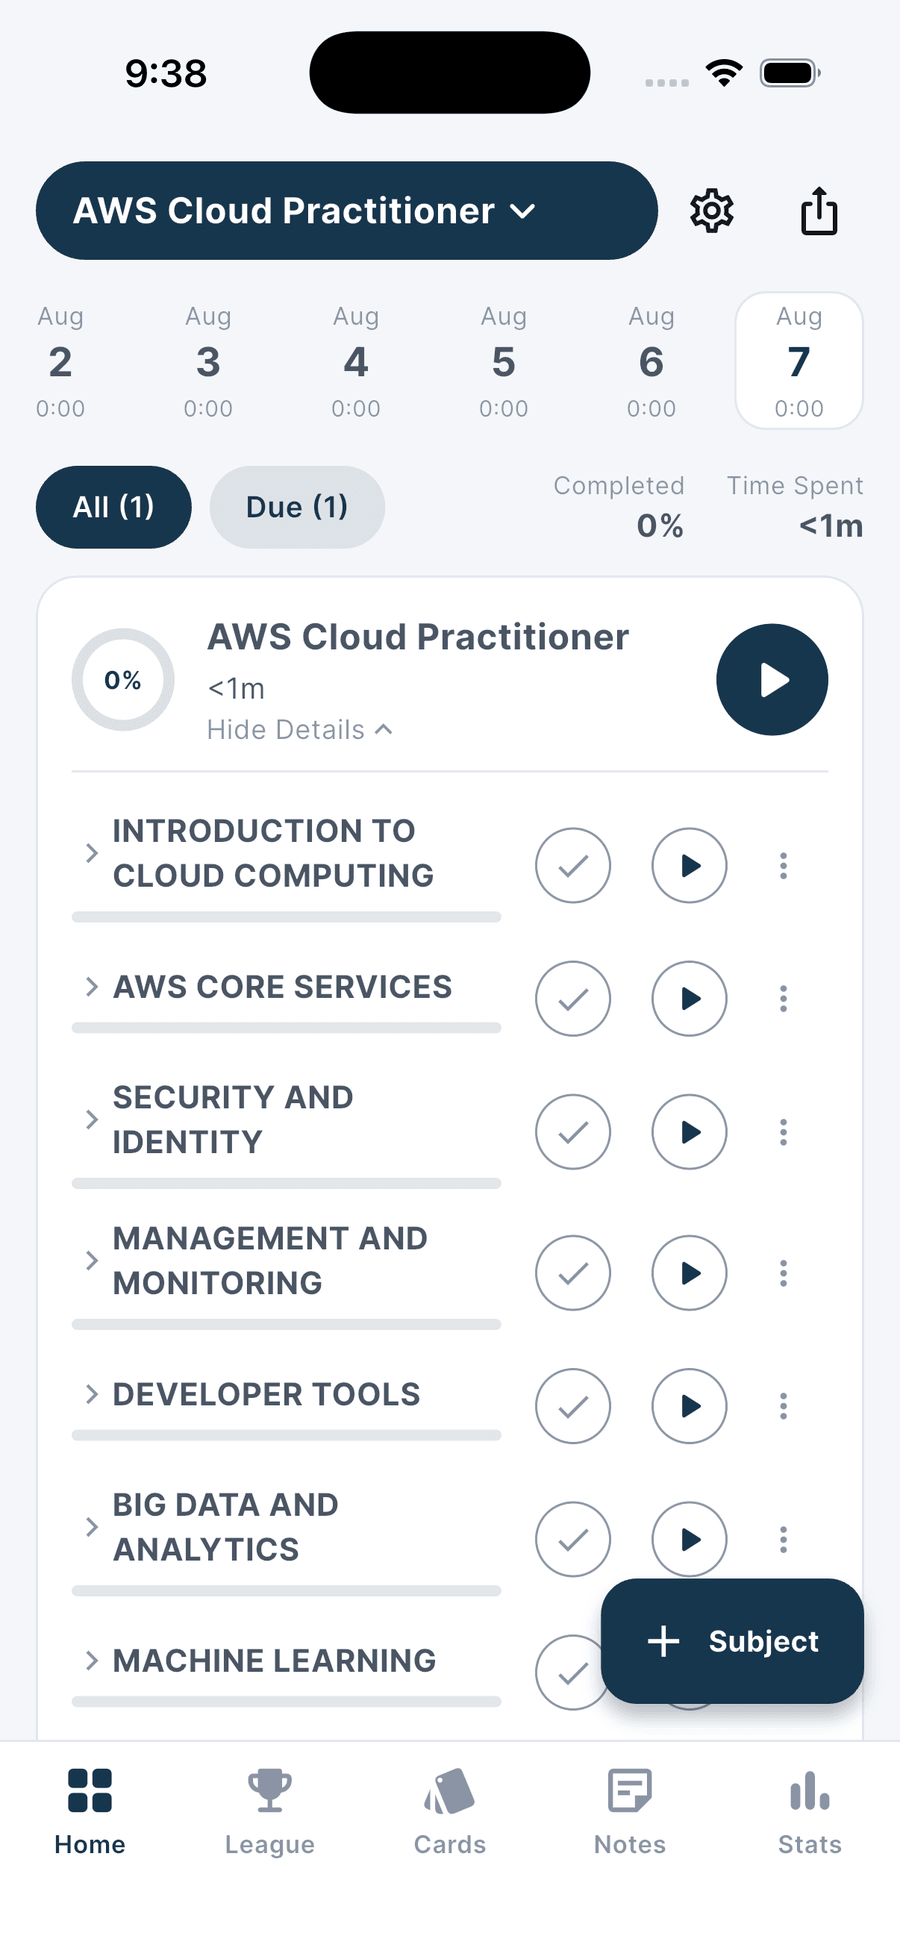Mark Security and Identity as complete
Image resolution: width=900 pixels, height=1957 pixels.
(573, 1132)
